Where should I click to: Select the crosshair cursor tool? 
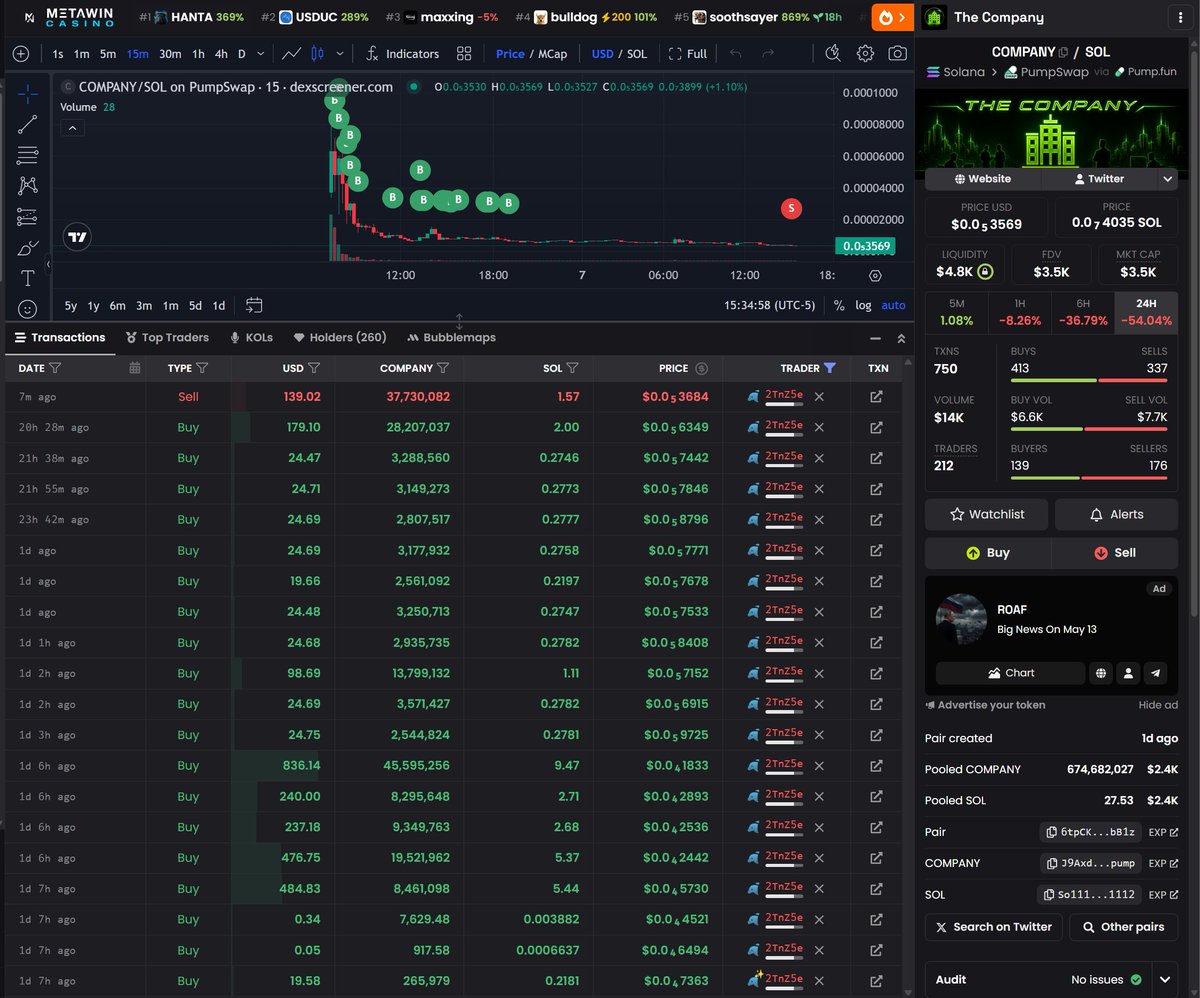pos(27,93)
